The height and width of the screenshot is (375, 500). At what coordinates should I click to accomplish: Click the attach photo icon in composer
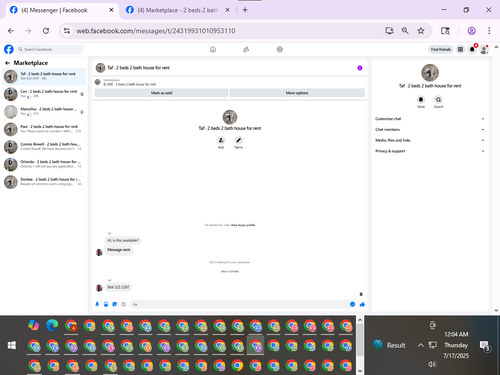(106, 304)
